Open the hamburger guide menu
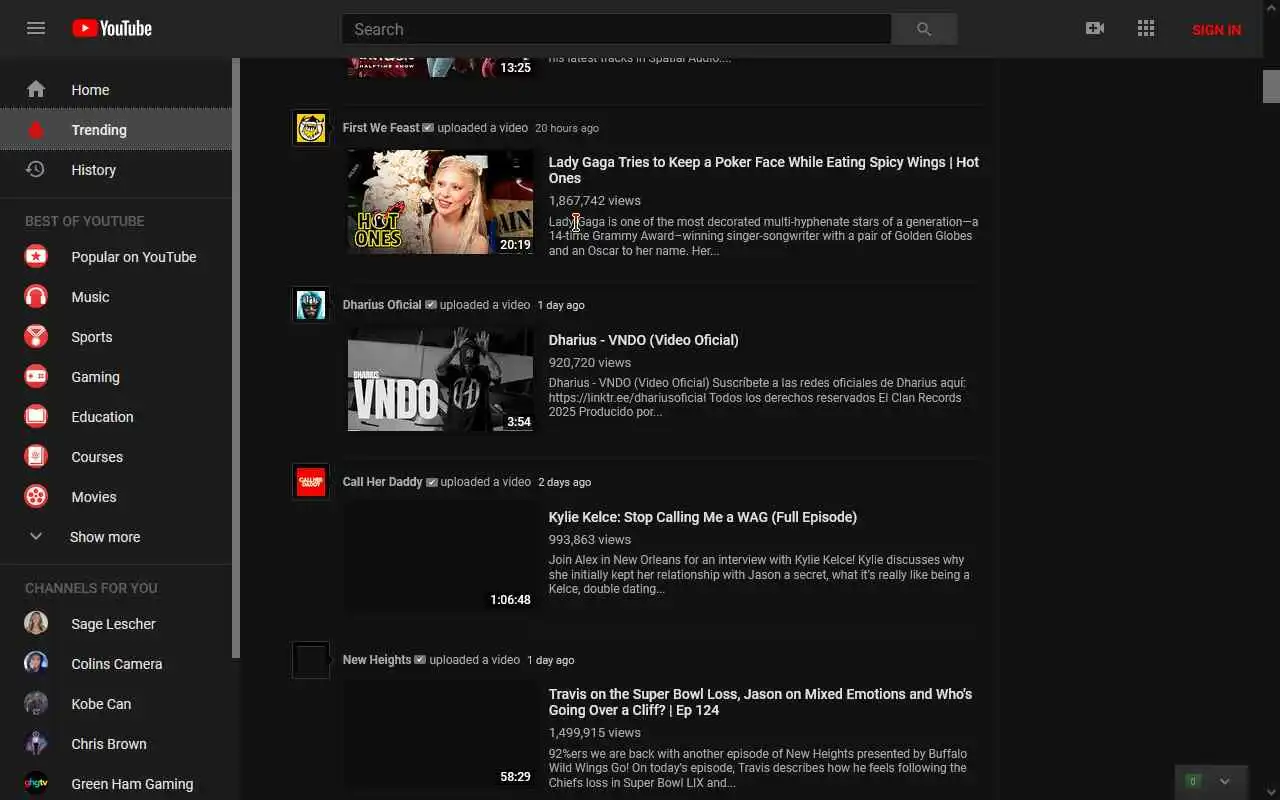This screenshot has height=800, width=1280. 36,28
